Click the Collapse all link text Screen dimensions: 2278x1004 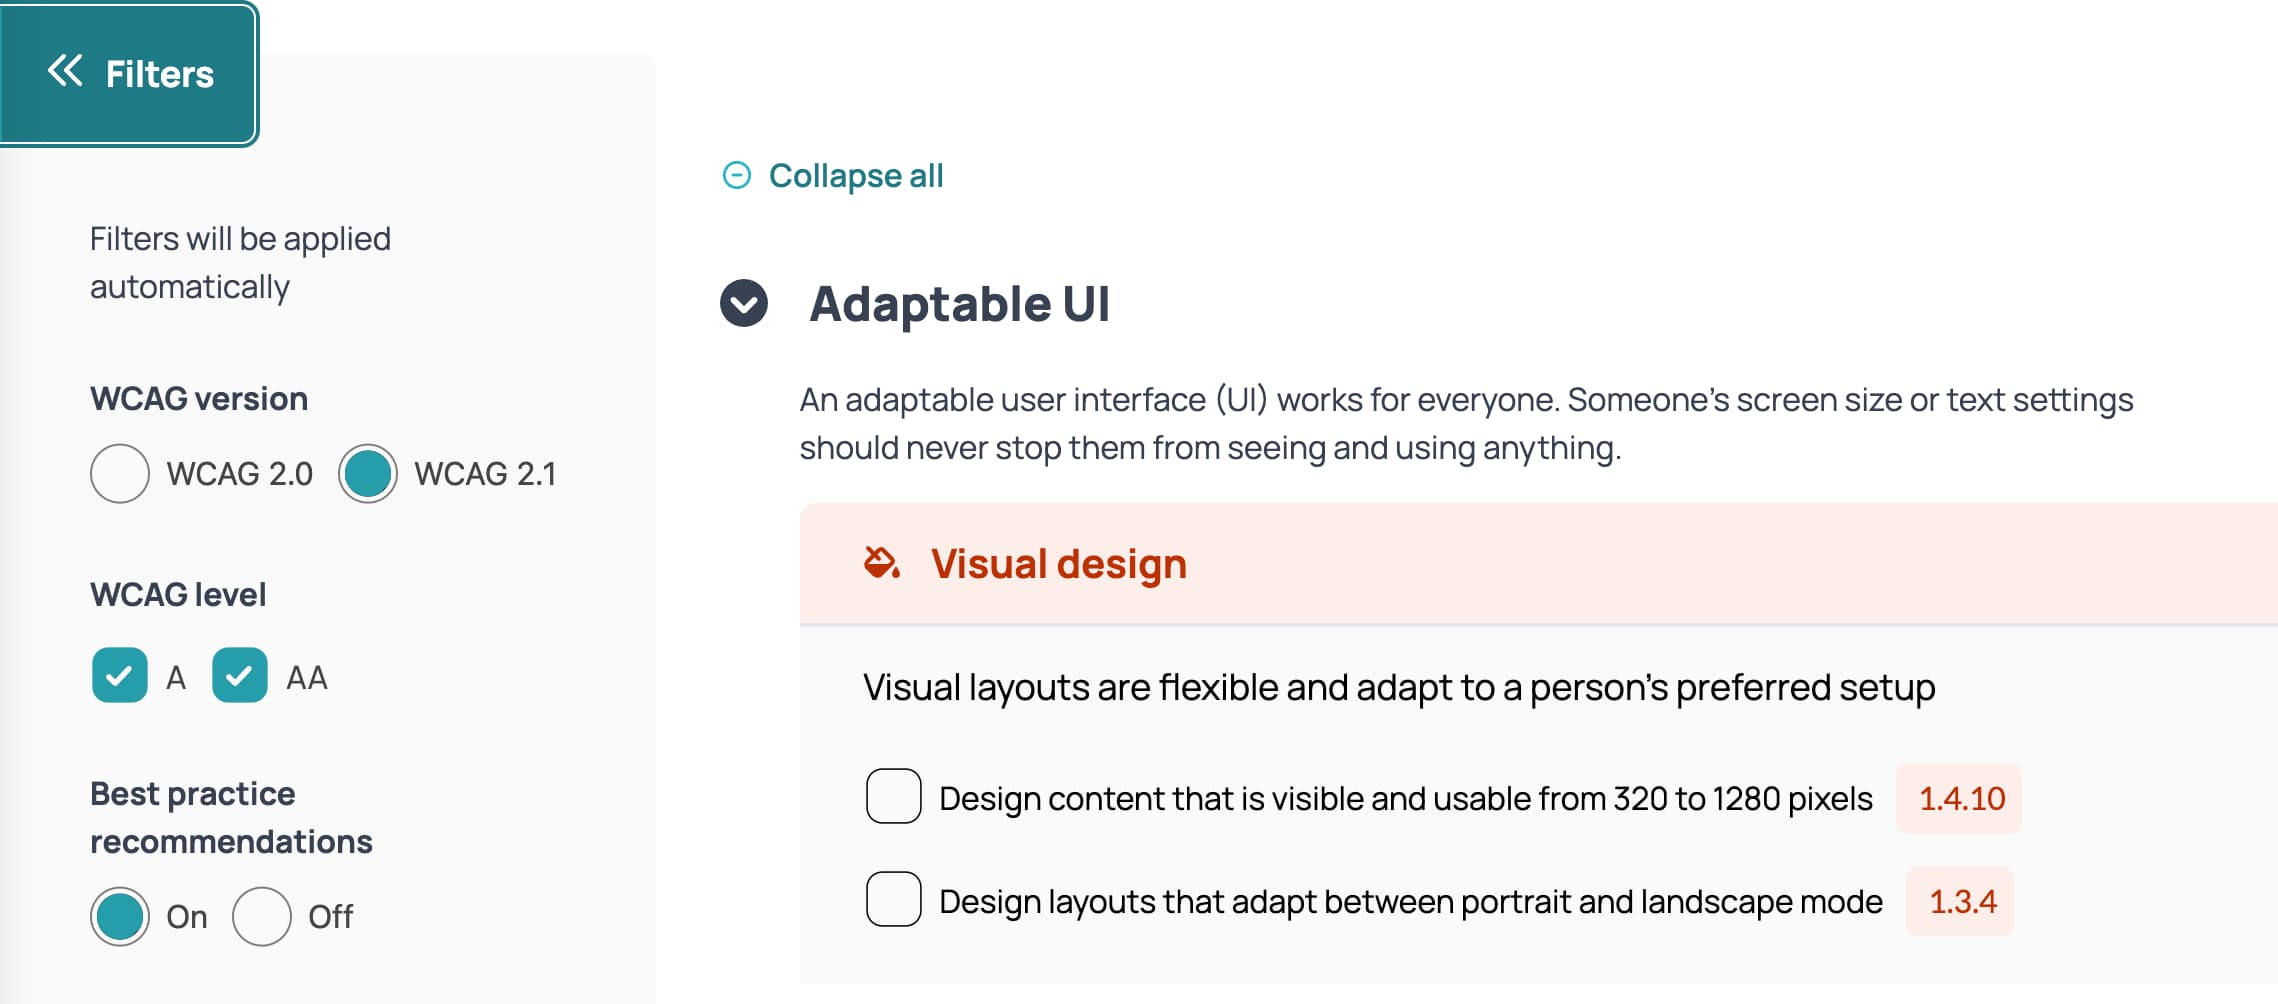856,176
